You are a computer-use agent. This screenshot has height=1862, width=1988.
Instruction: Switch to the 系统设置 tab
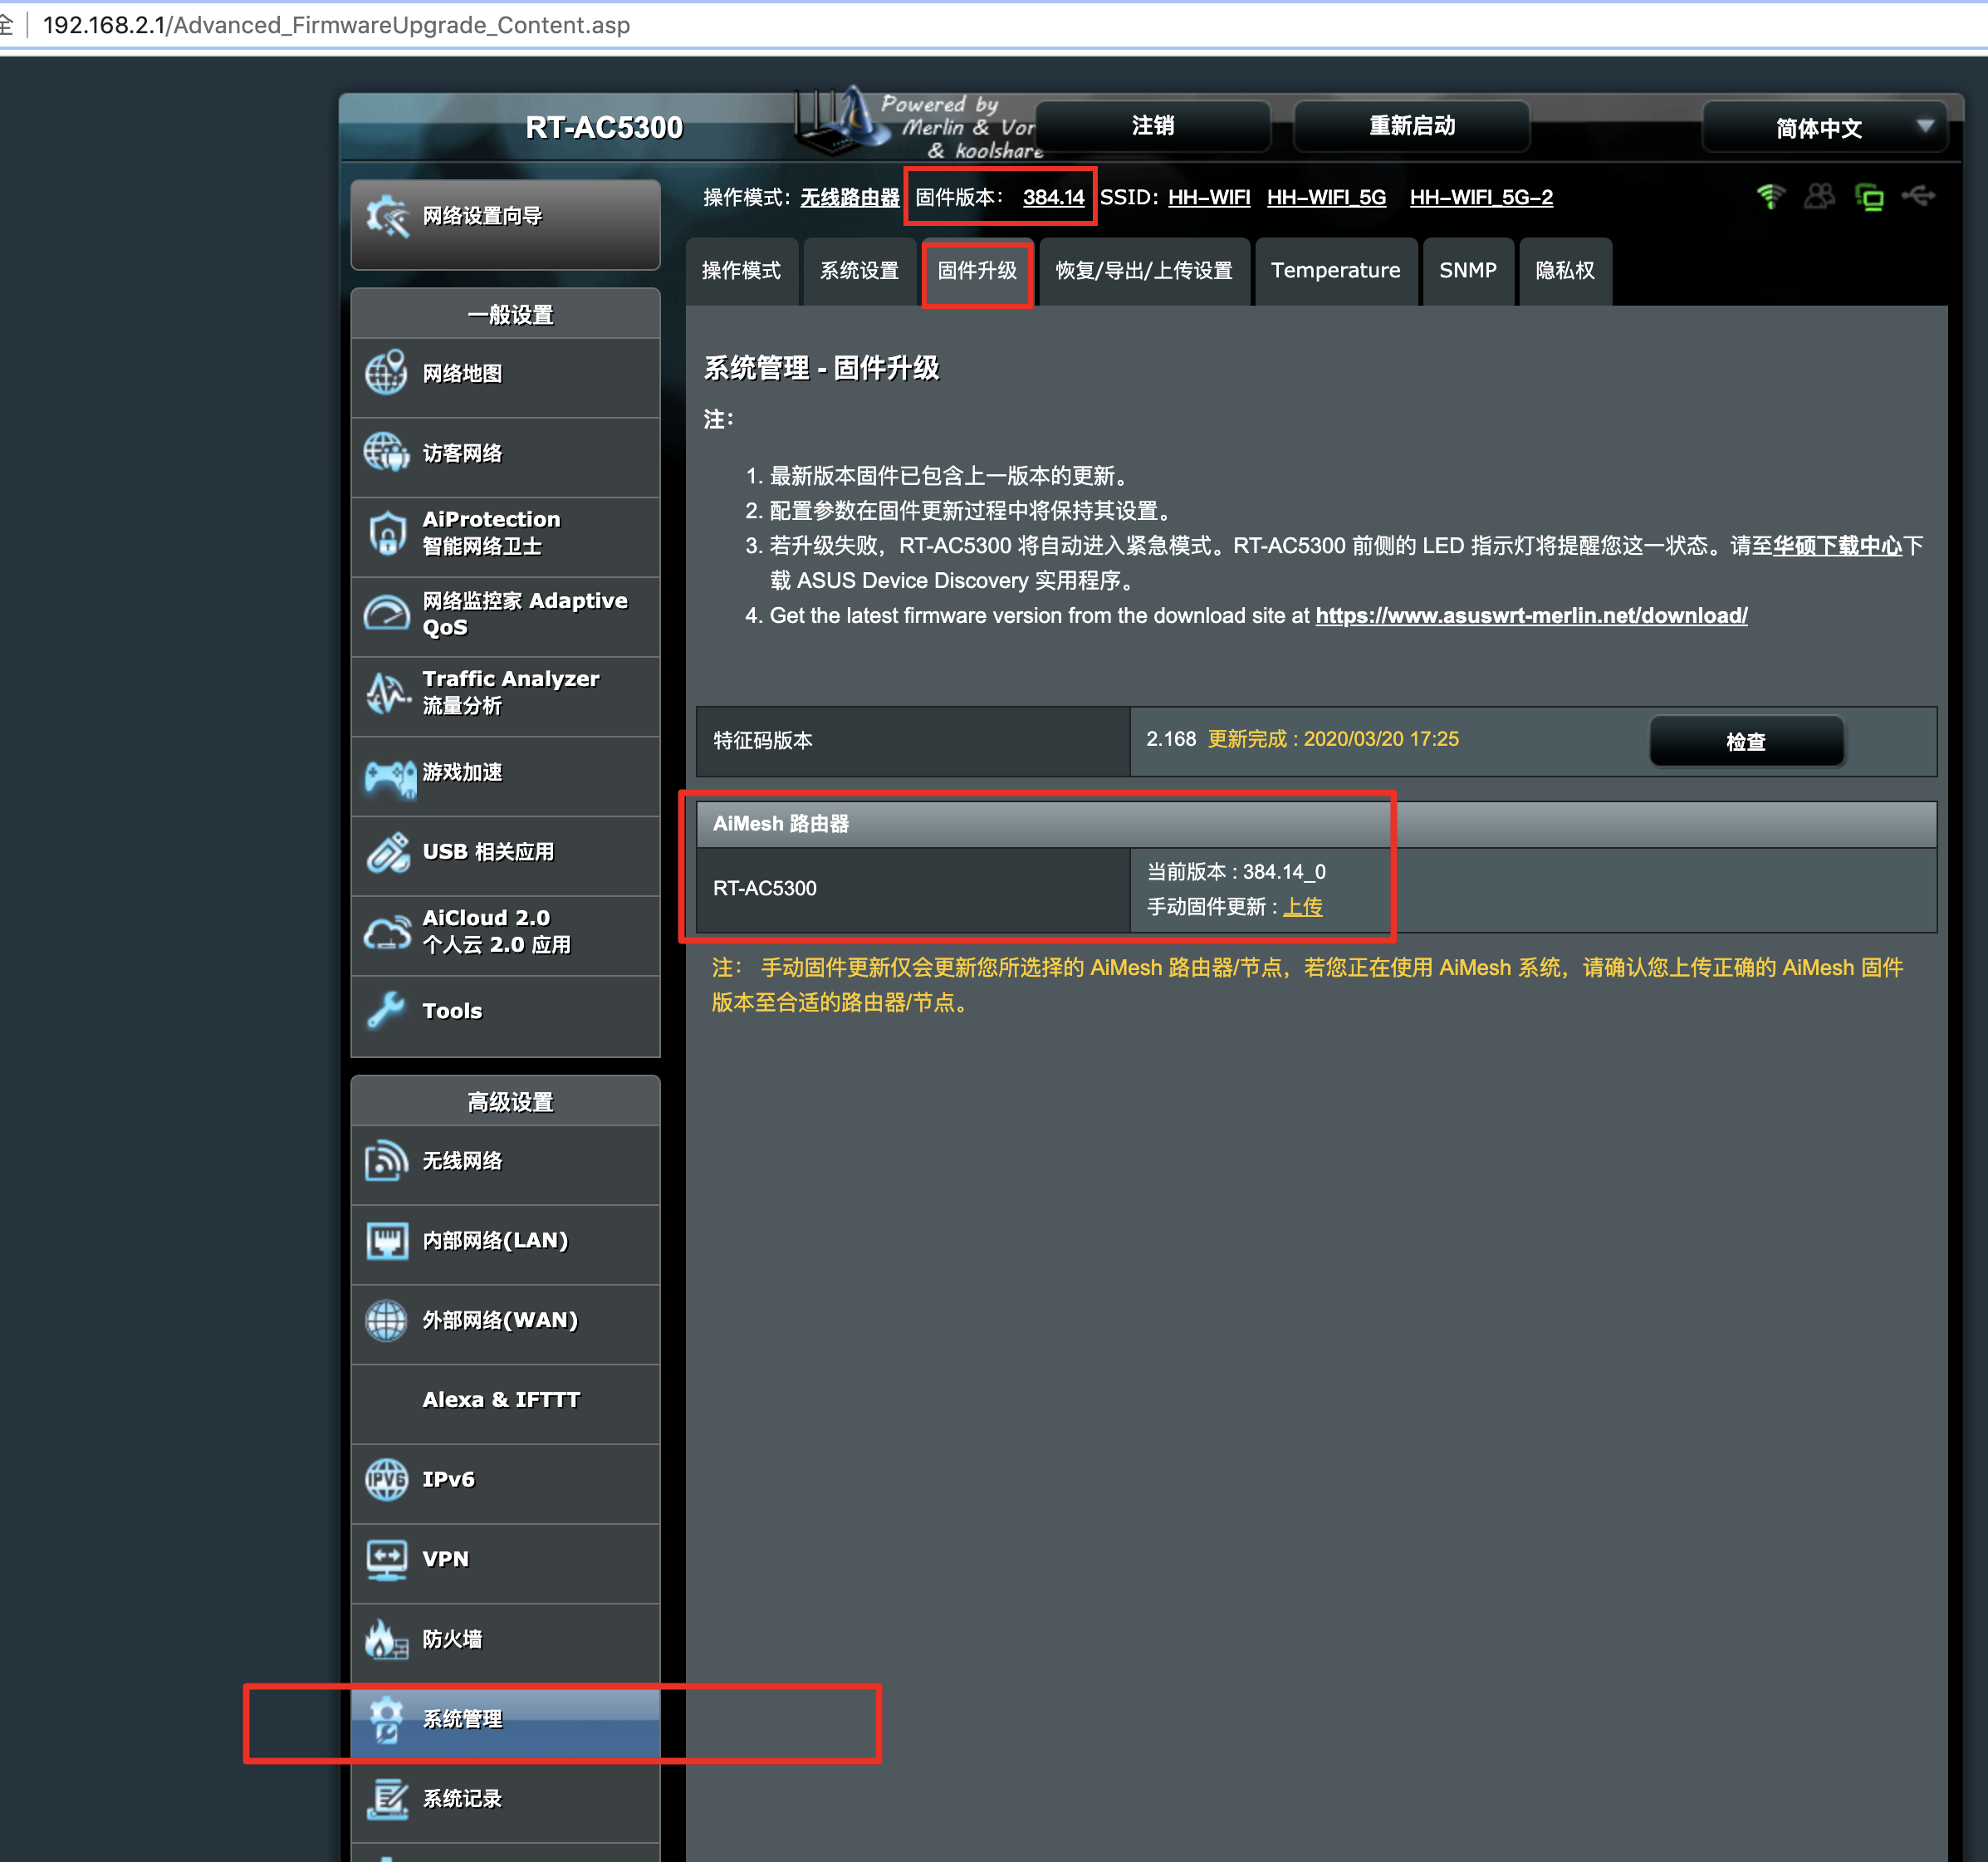pos(859,271)
